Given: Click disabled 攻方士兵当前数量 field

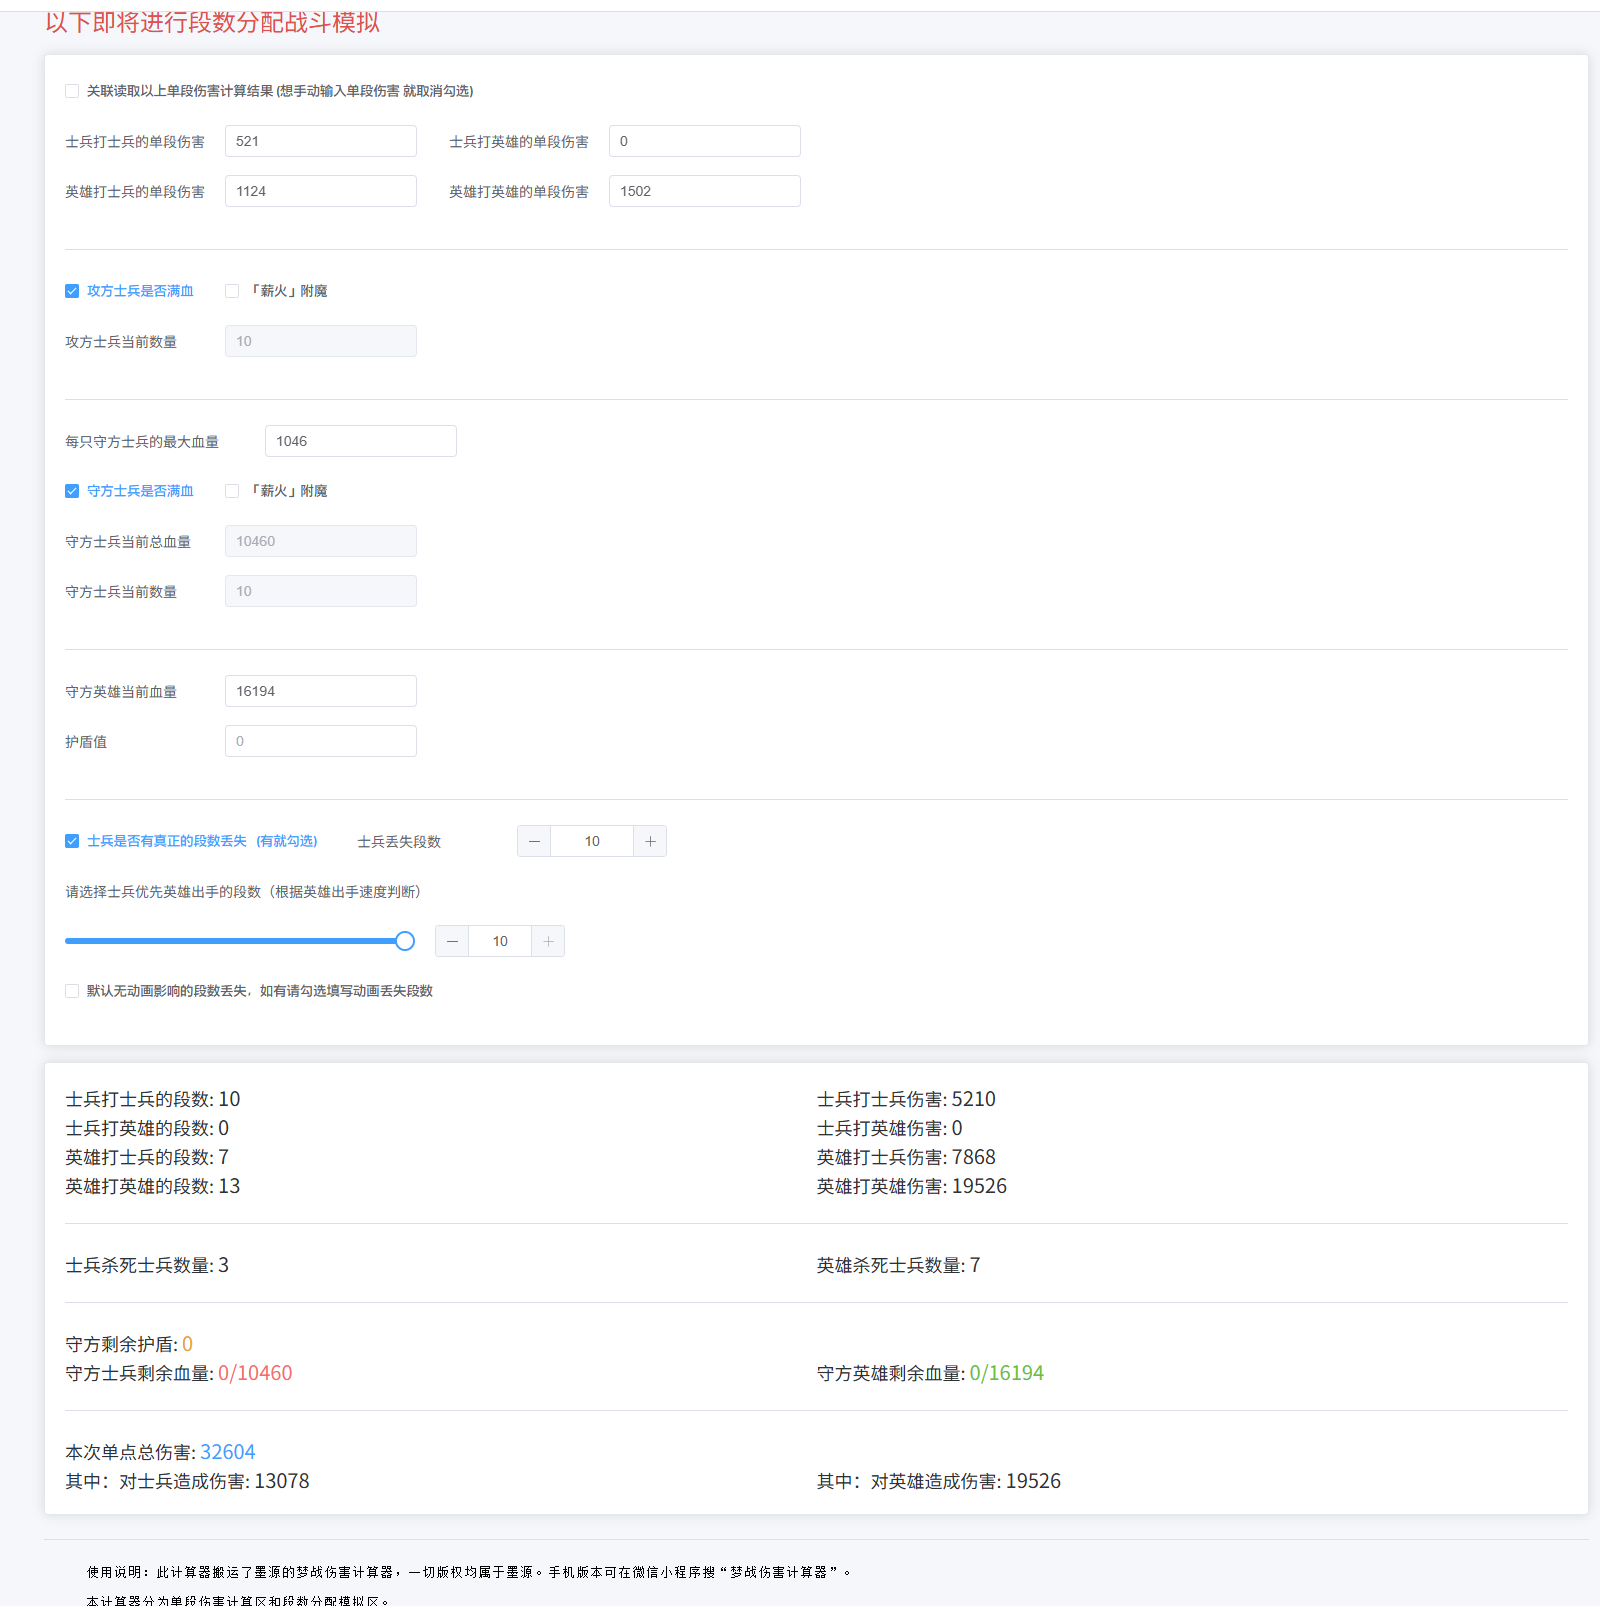Looking at the screenshot, I should 321,341.
